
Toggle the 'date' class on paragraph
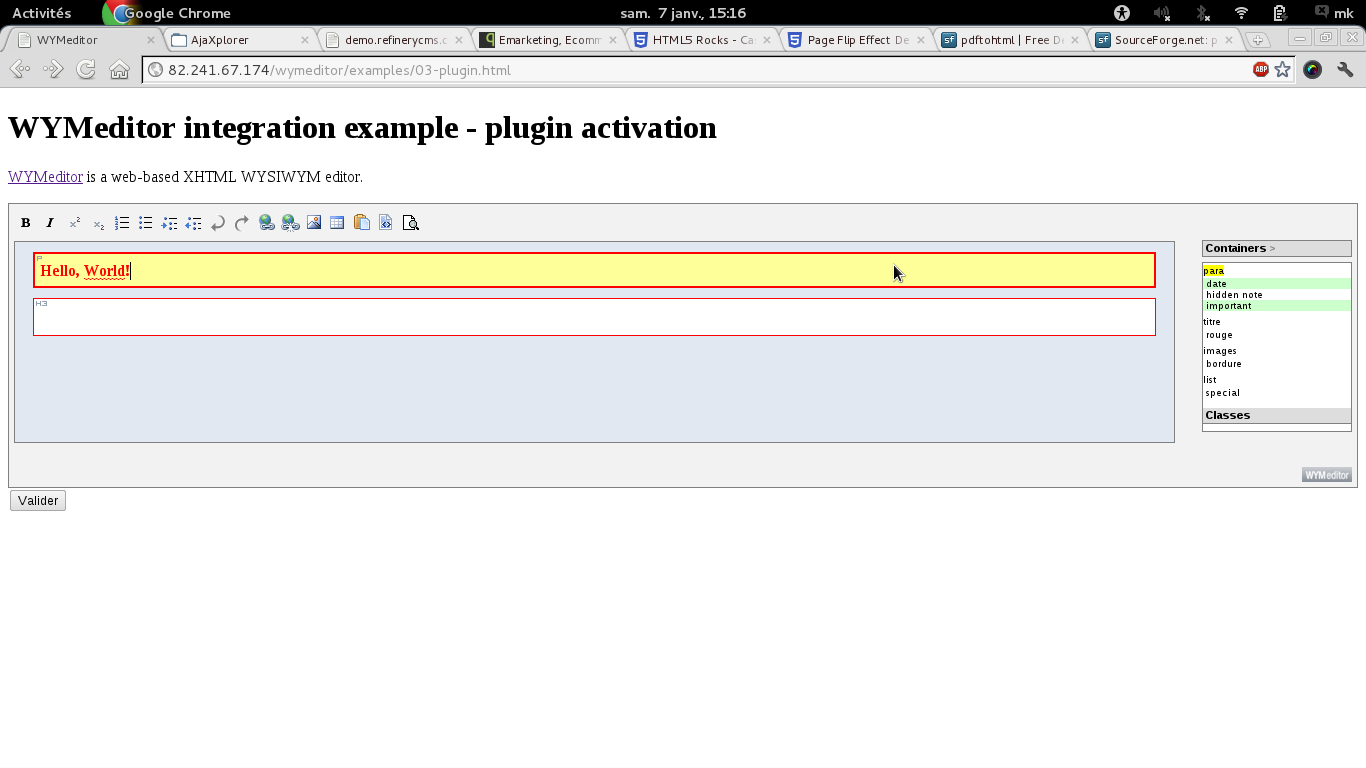tap(1216, 284)
